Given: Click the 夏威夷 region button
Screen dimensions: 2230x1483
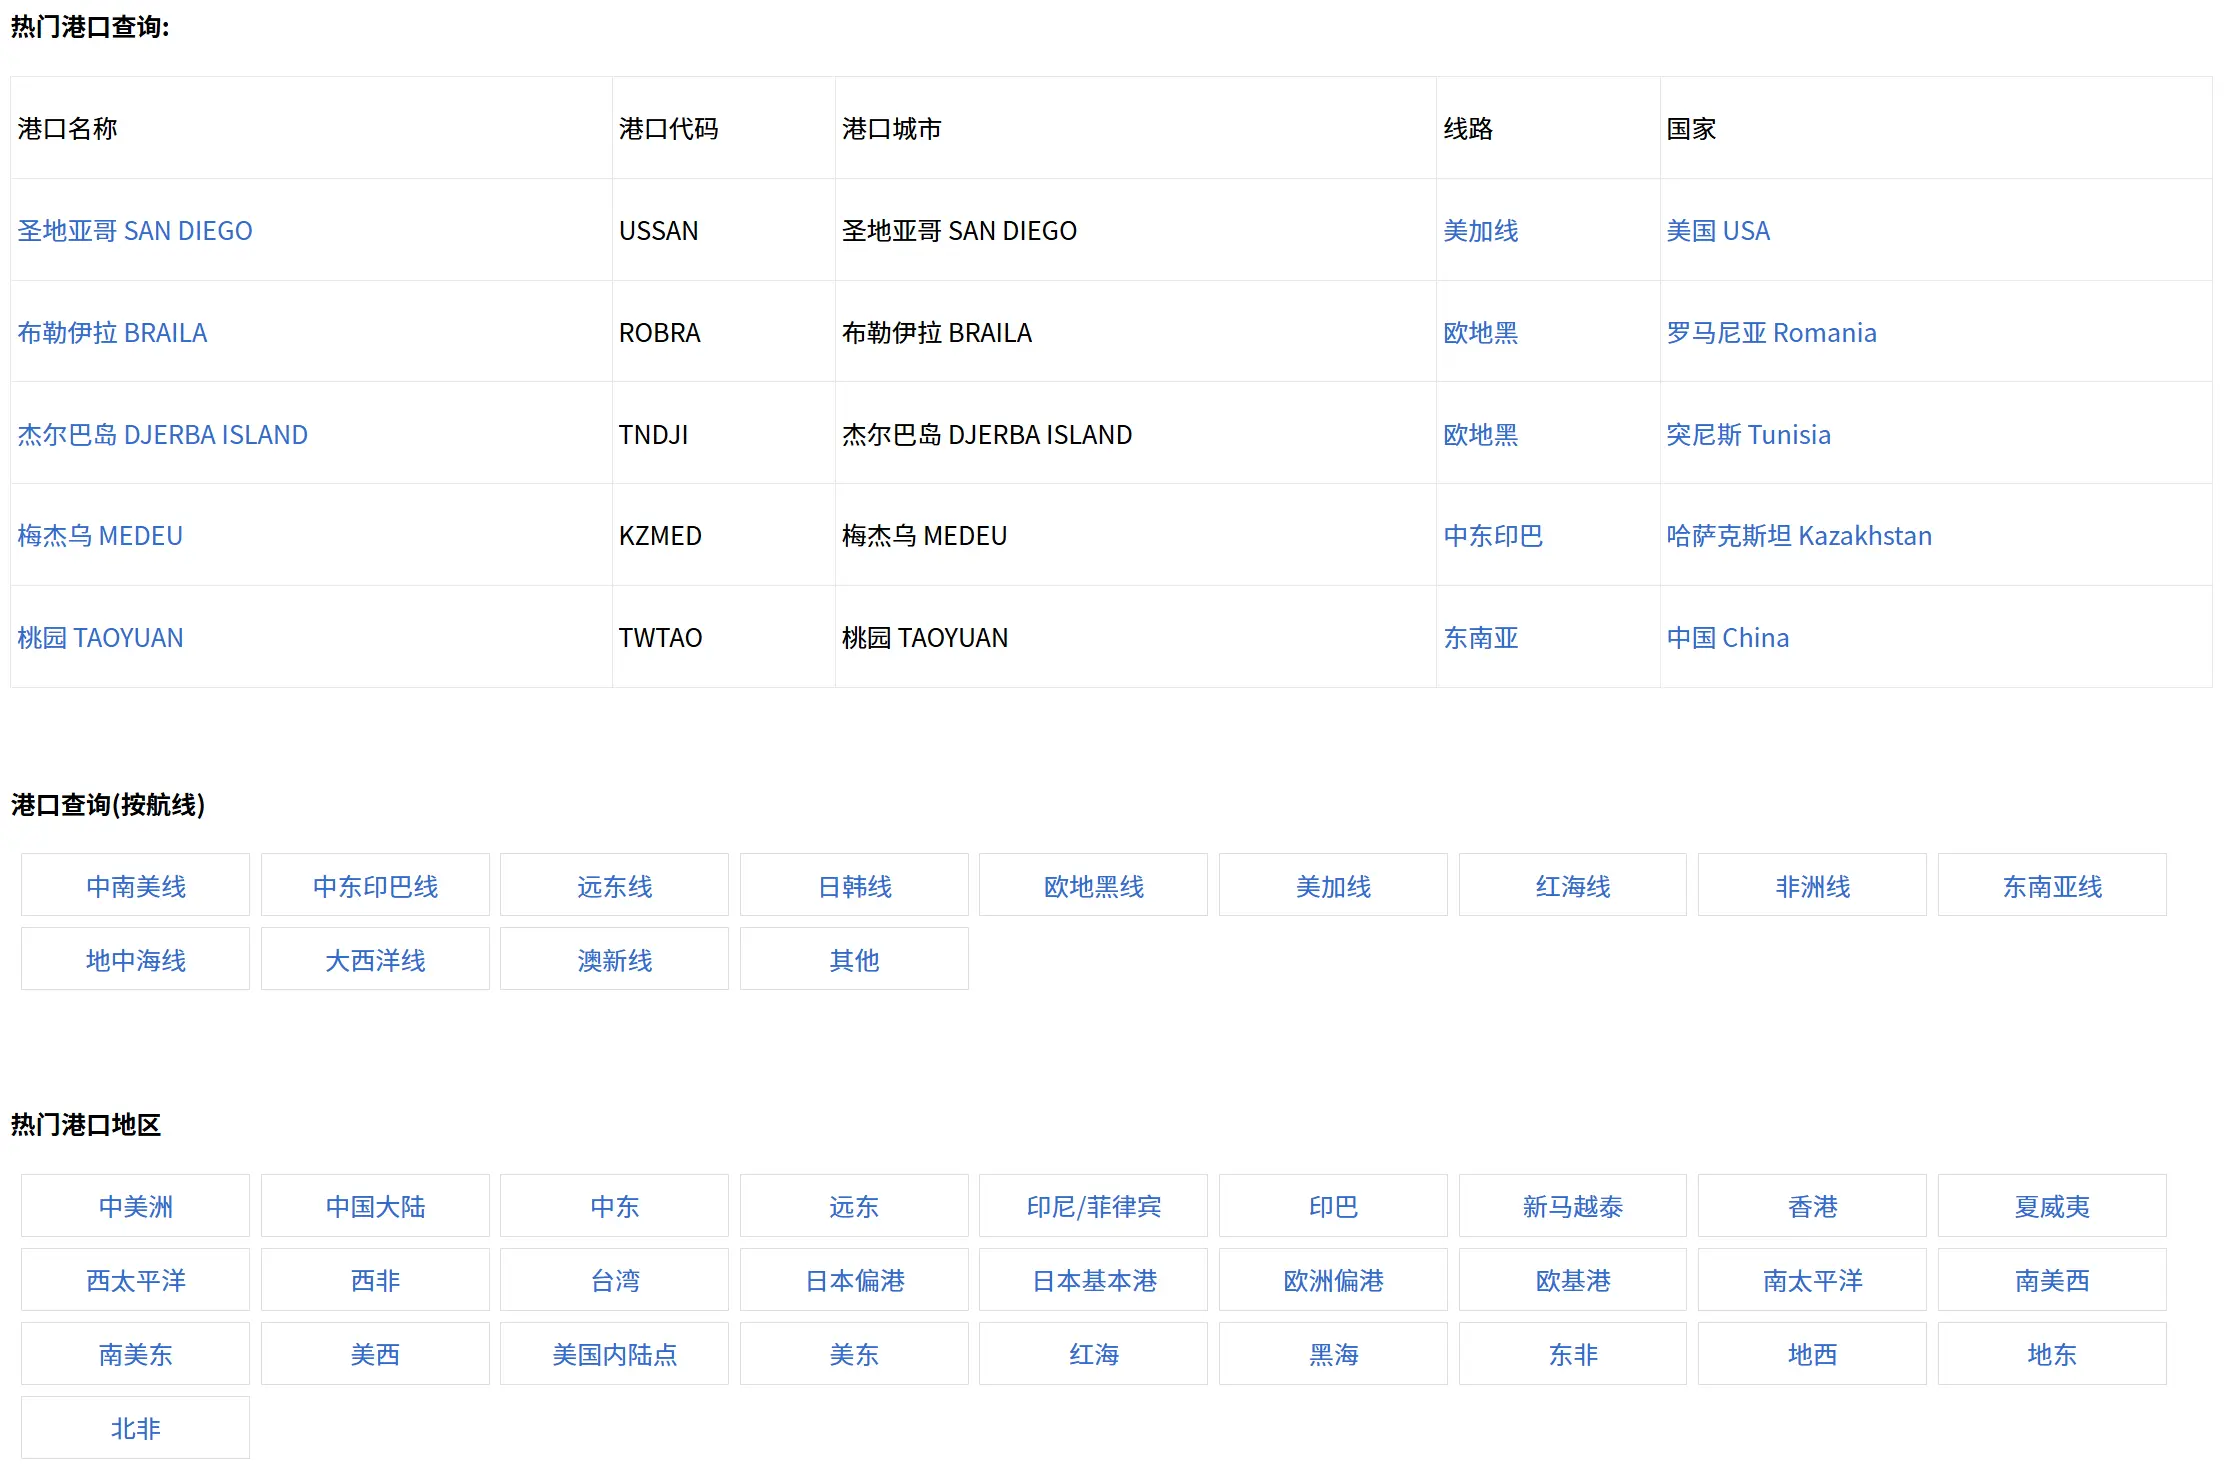Looking at the screenshot, I should [x=2052, y=1206].
